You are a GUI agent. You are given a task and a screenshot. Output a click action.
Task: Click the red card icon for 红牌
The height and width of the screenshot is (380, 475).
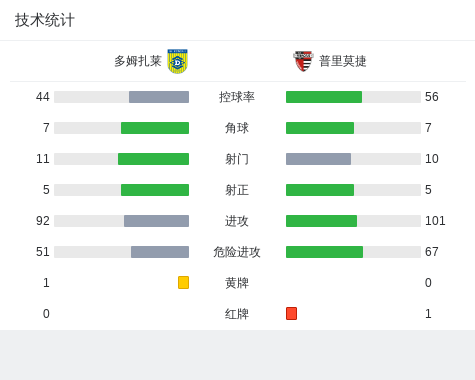291,313
